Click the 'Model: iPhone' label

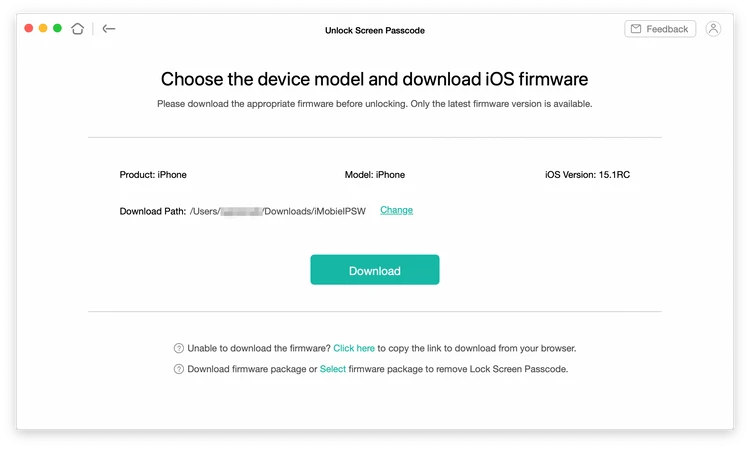click(x=375, y=175)
